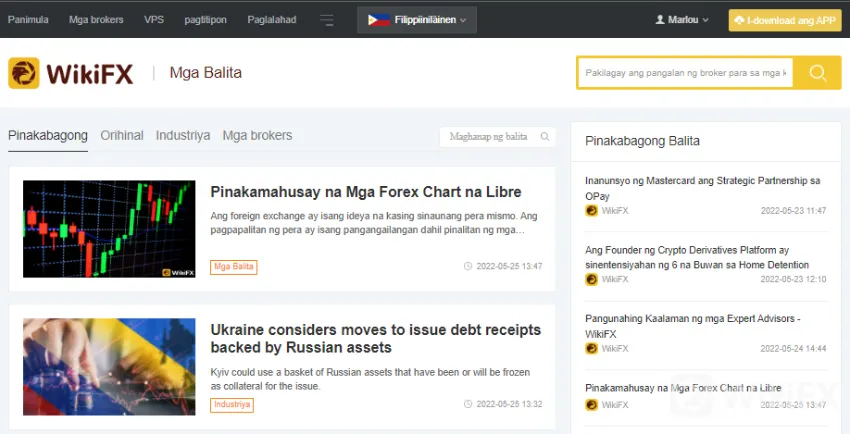The image size is (850, 434).
Task: Click magnifier icon in Maghanap ng balita box
Action: tap(545, 137)
